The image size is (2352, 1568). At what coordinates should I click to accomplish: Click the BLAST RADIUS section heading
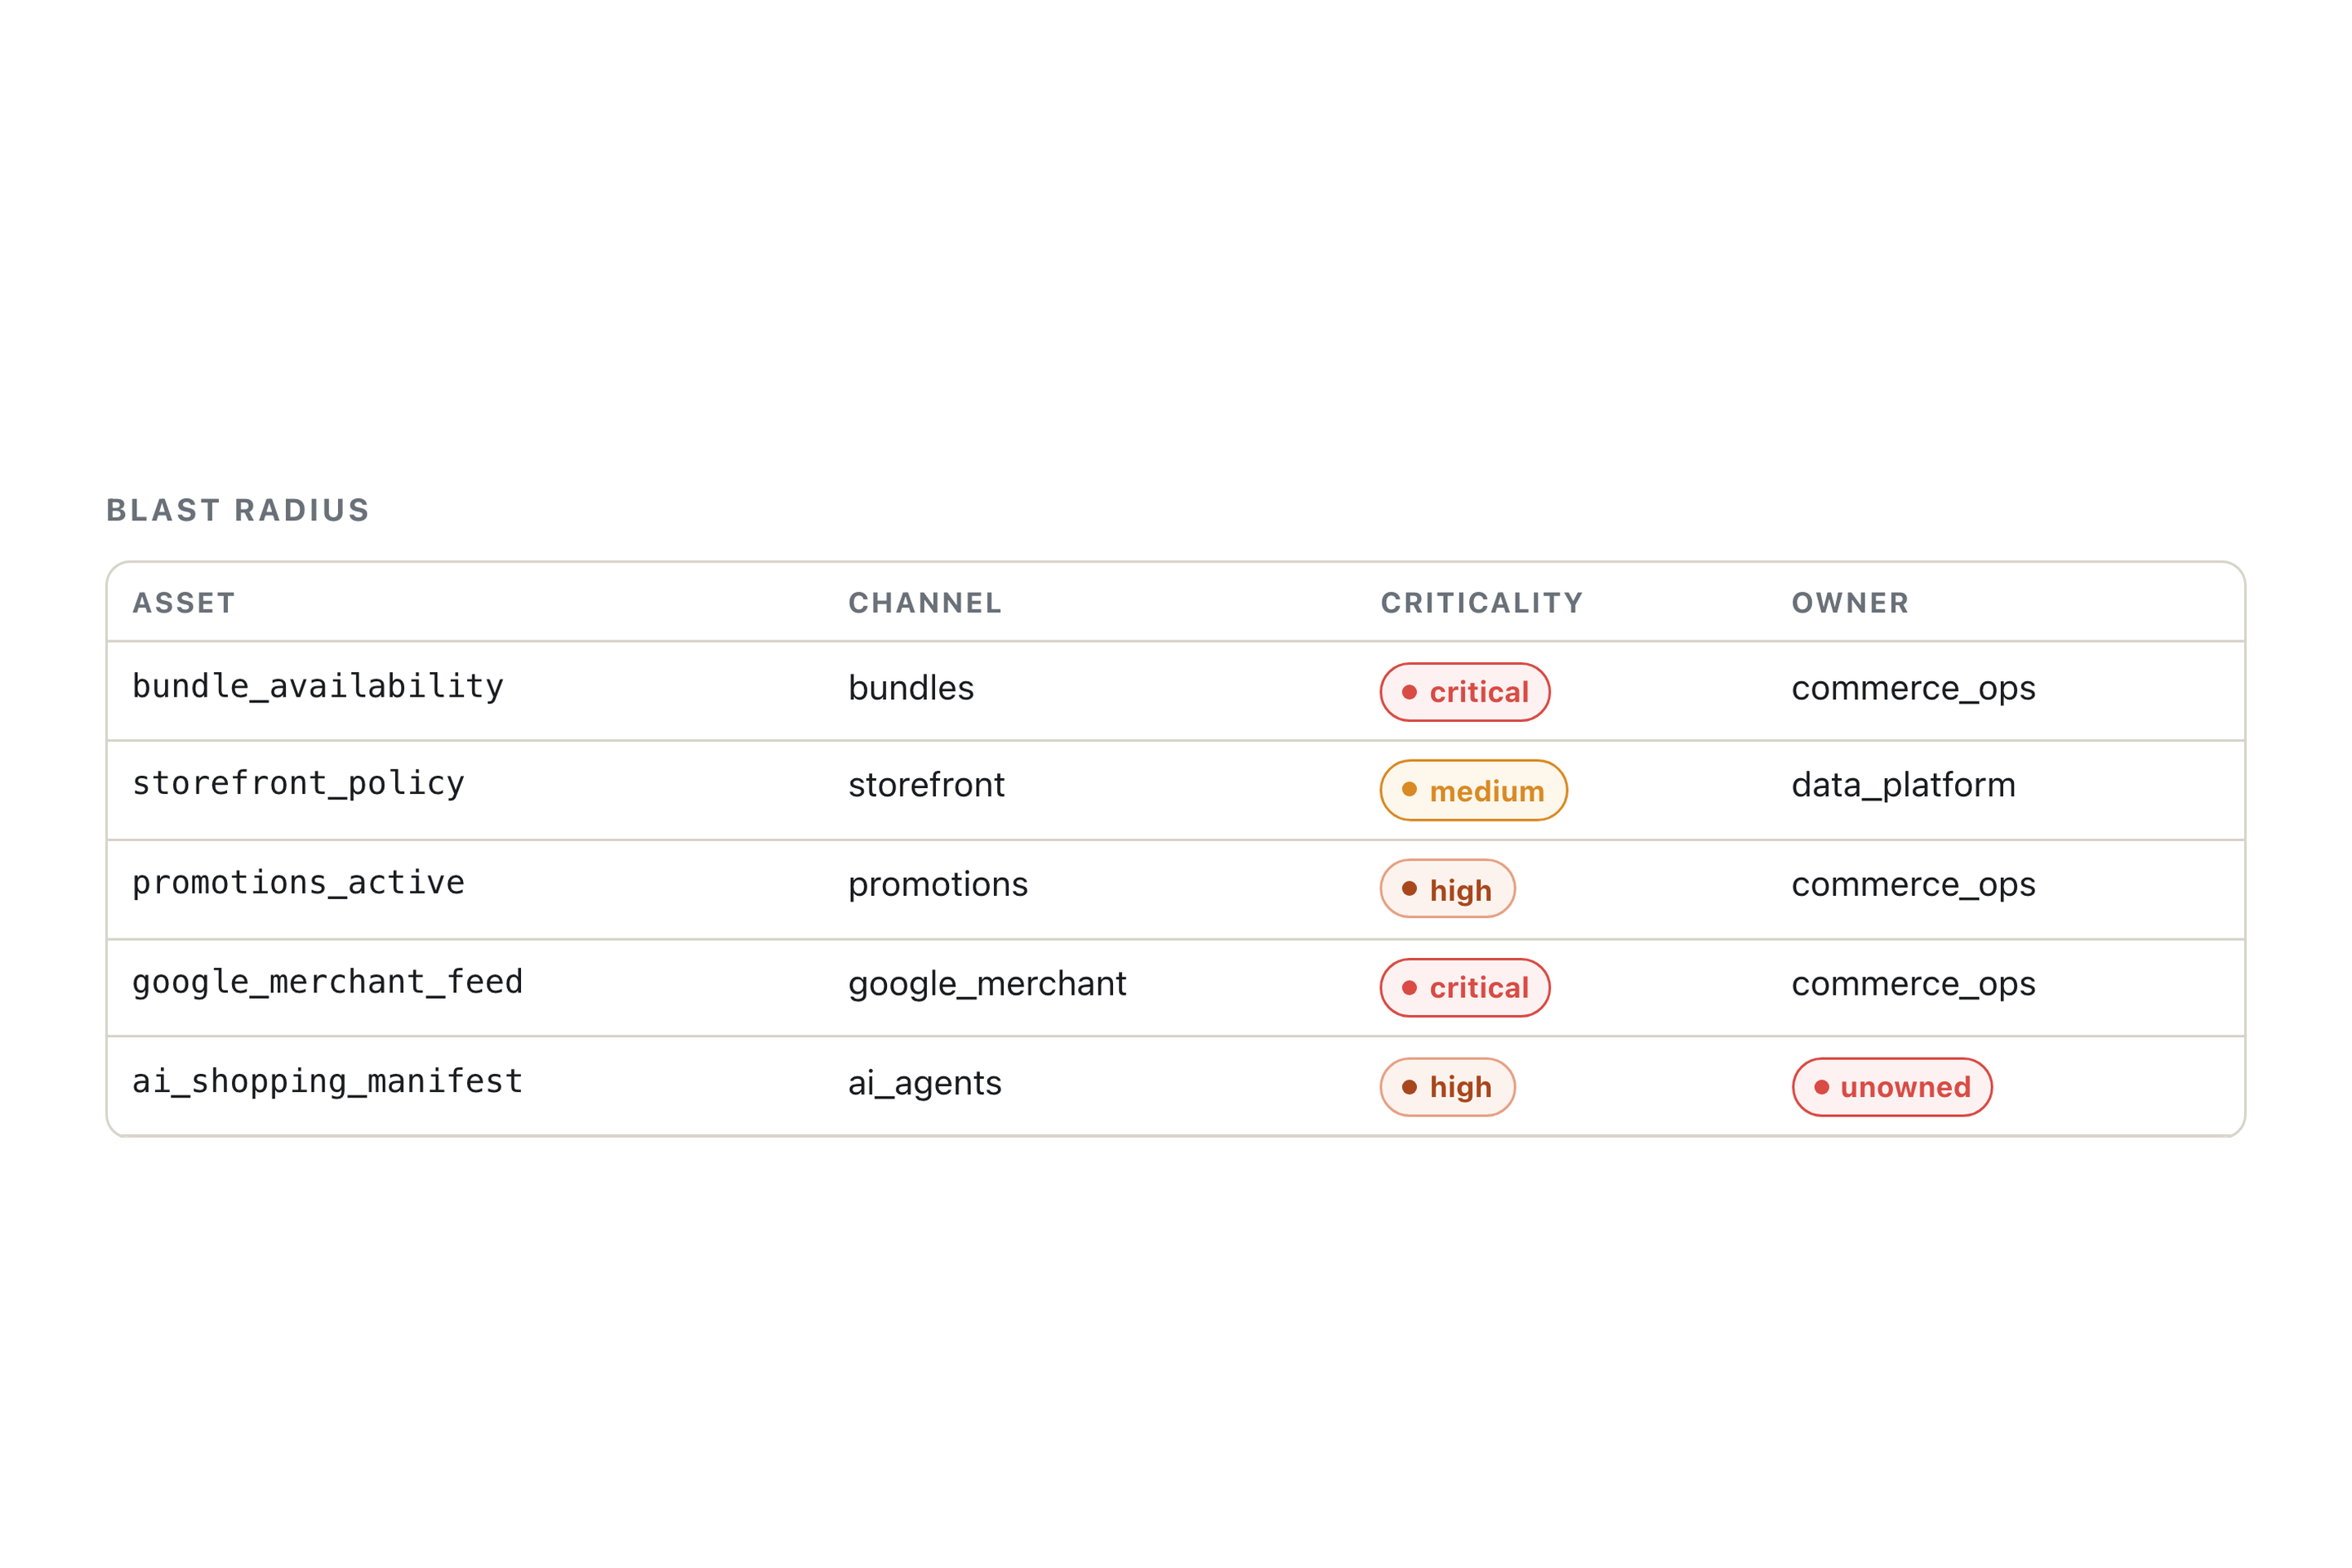tap(238, 510)
